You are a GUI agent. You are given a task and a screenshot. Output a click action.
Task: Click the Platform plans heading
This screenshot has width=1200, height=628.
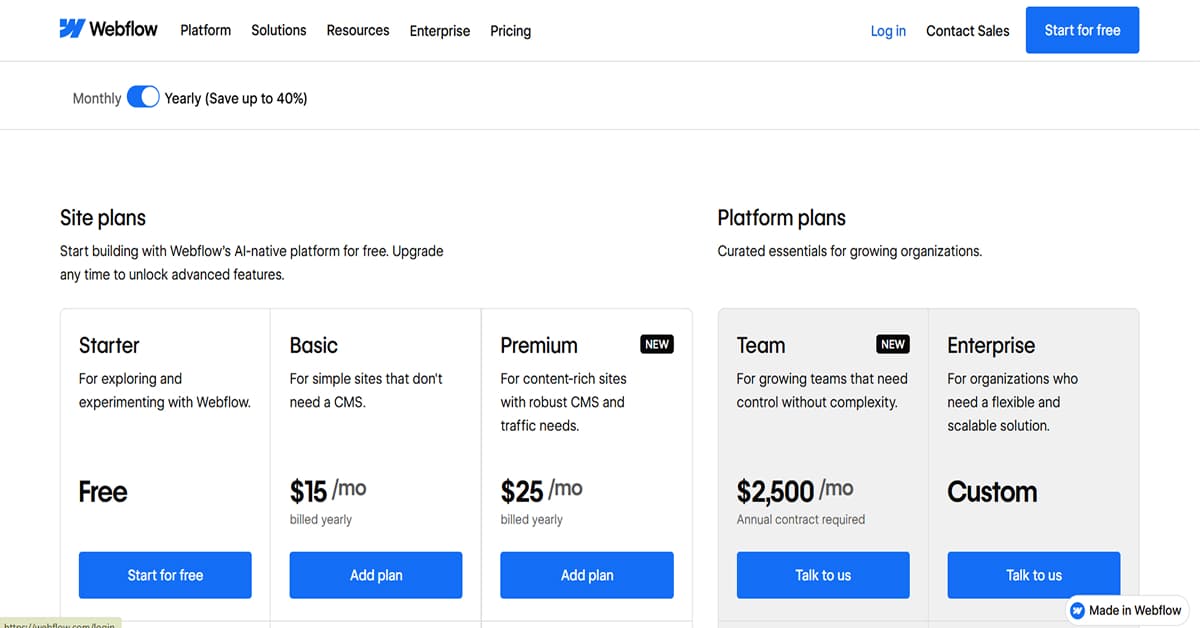click(x=782, y=218)
